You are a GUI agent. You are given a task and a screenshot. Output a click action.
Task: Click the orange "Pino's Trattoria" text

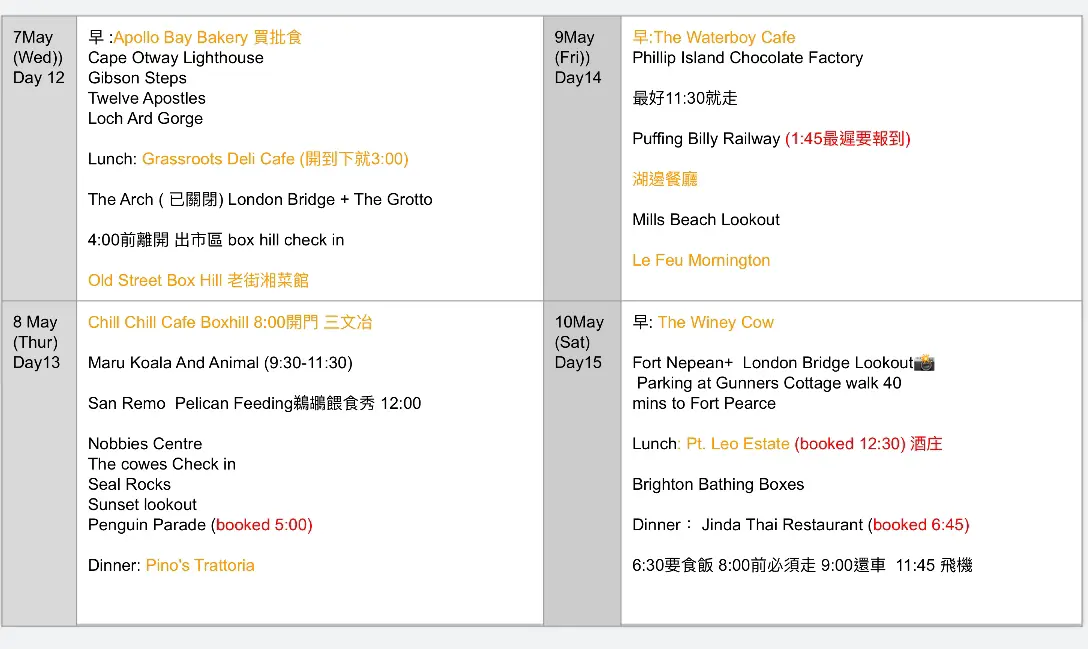coord(200,566)
